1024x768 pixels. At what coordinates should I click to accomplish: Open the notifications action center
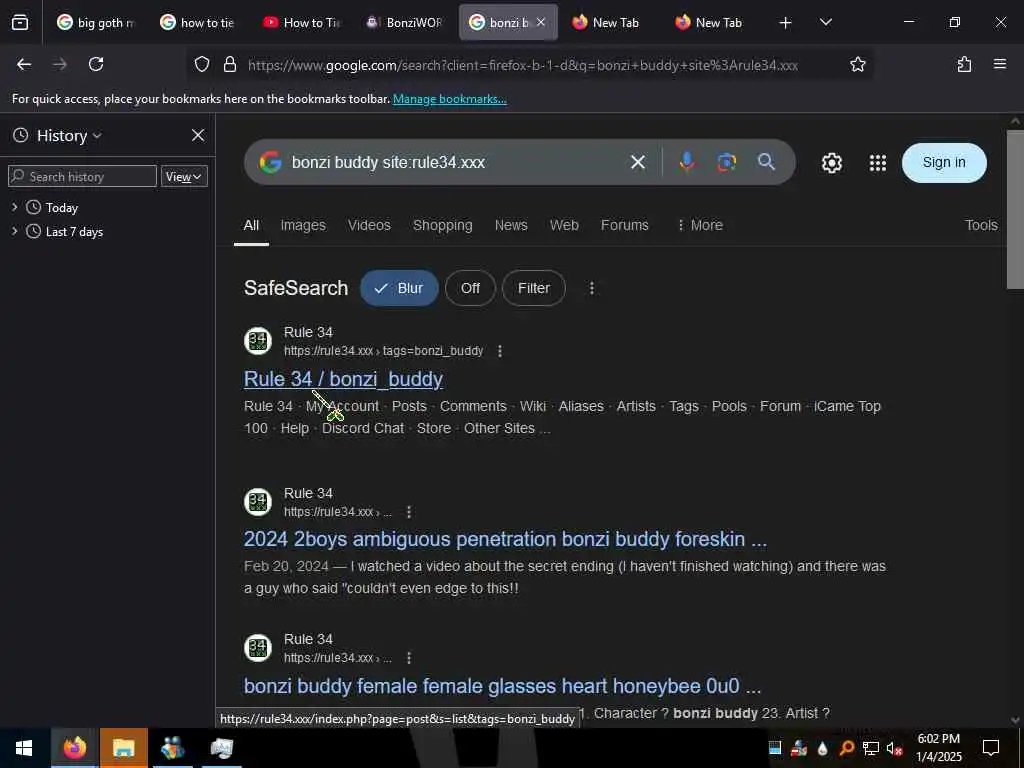pos(991,748)
